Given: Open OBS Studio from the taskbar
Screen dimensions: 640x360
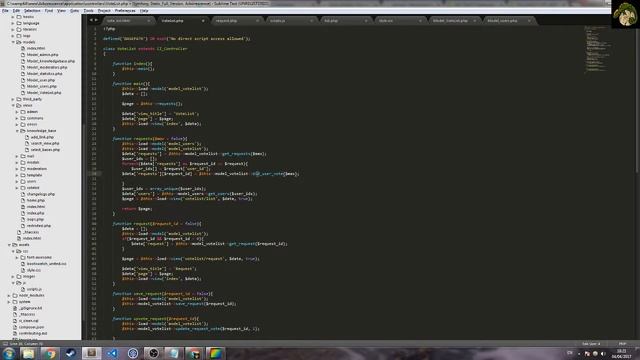Looking at the screenshot, I should (x=153, y=353).
